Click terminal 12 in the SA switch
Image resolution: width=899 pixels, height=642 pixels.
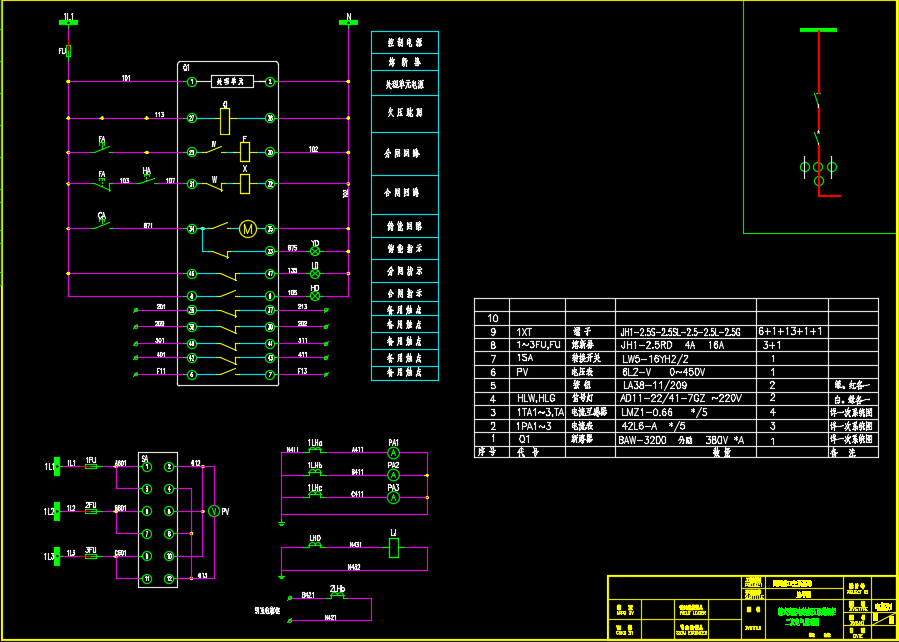point(169,578)
